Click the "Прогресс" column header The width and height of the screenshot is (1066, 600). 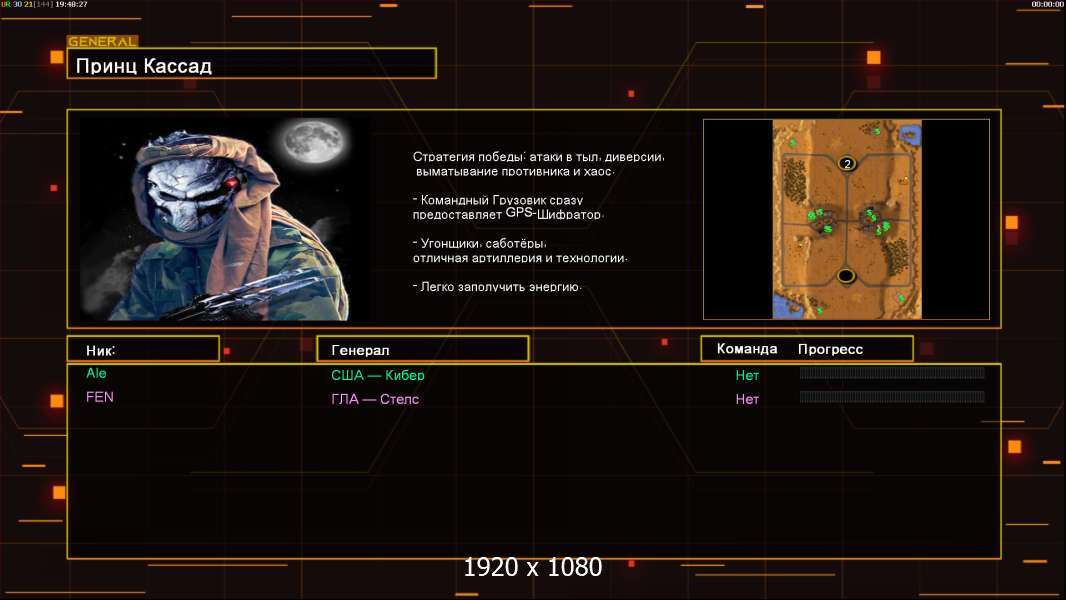(830, 349)
